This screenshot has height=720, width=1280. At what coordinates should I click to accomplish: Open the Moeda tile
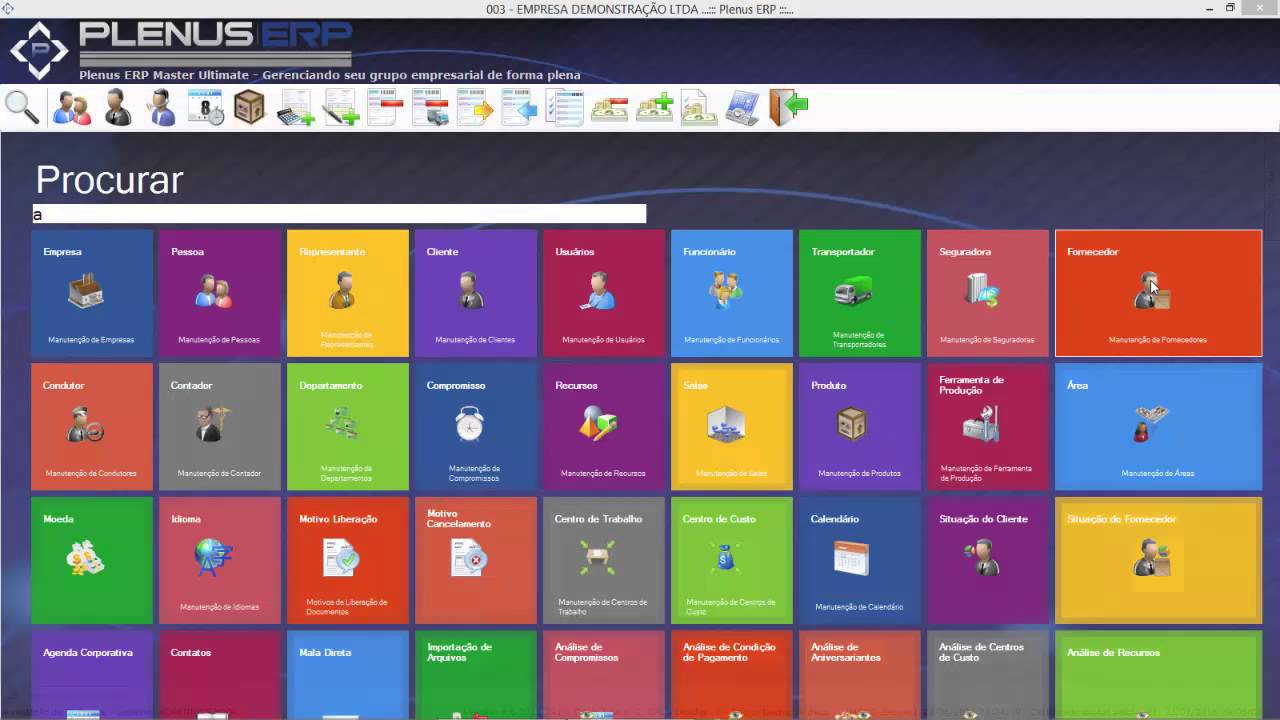pyautogui.click(x=92, y=560)
